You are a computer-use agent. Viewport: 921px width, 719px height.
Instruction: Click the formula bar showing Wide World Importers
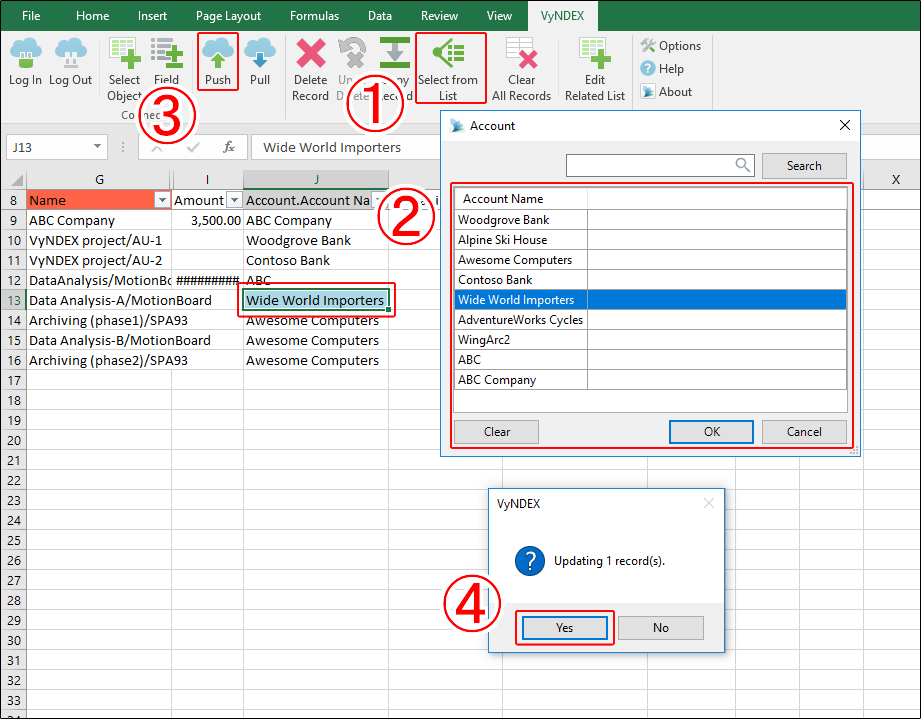tap(347, 147)
